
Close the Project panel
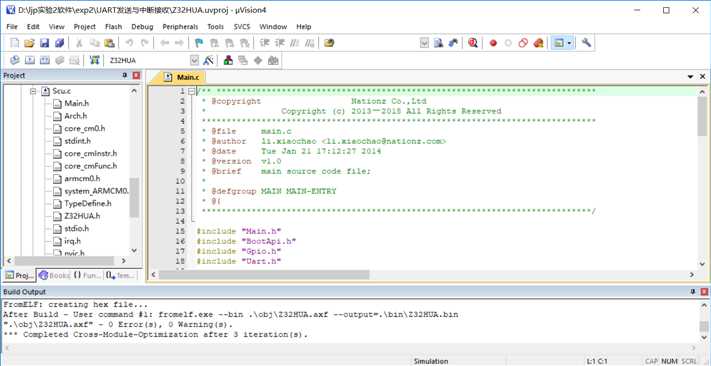click(136, 75)
